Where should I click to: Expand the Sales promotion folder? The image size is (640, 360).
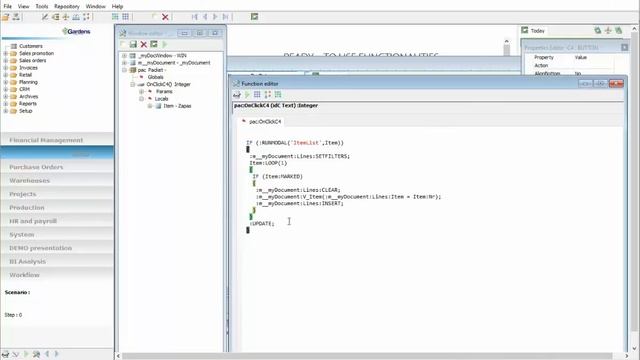[x=6, y=53]
